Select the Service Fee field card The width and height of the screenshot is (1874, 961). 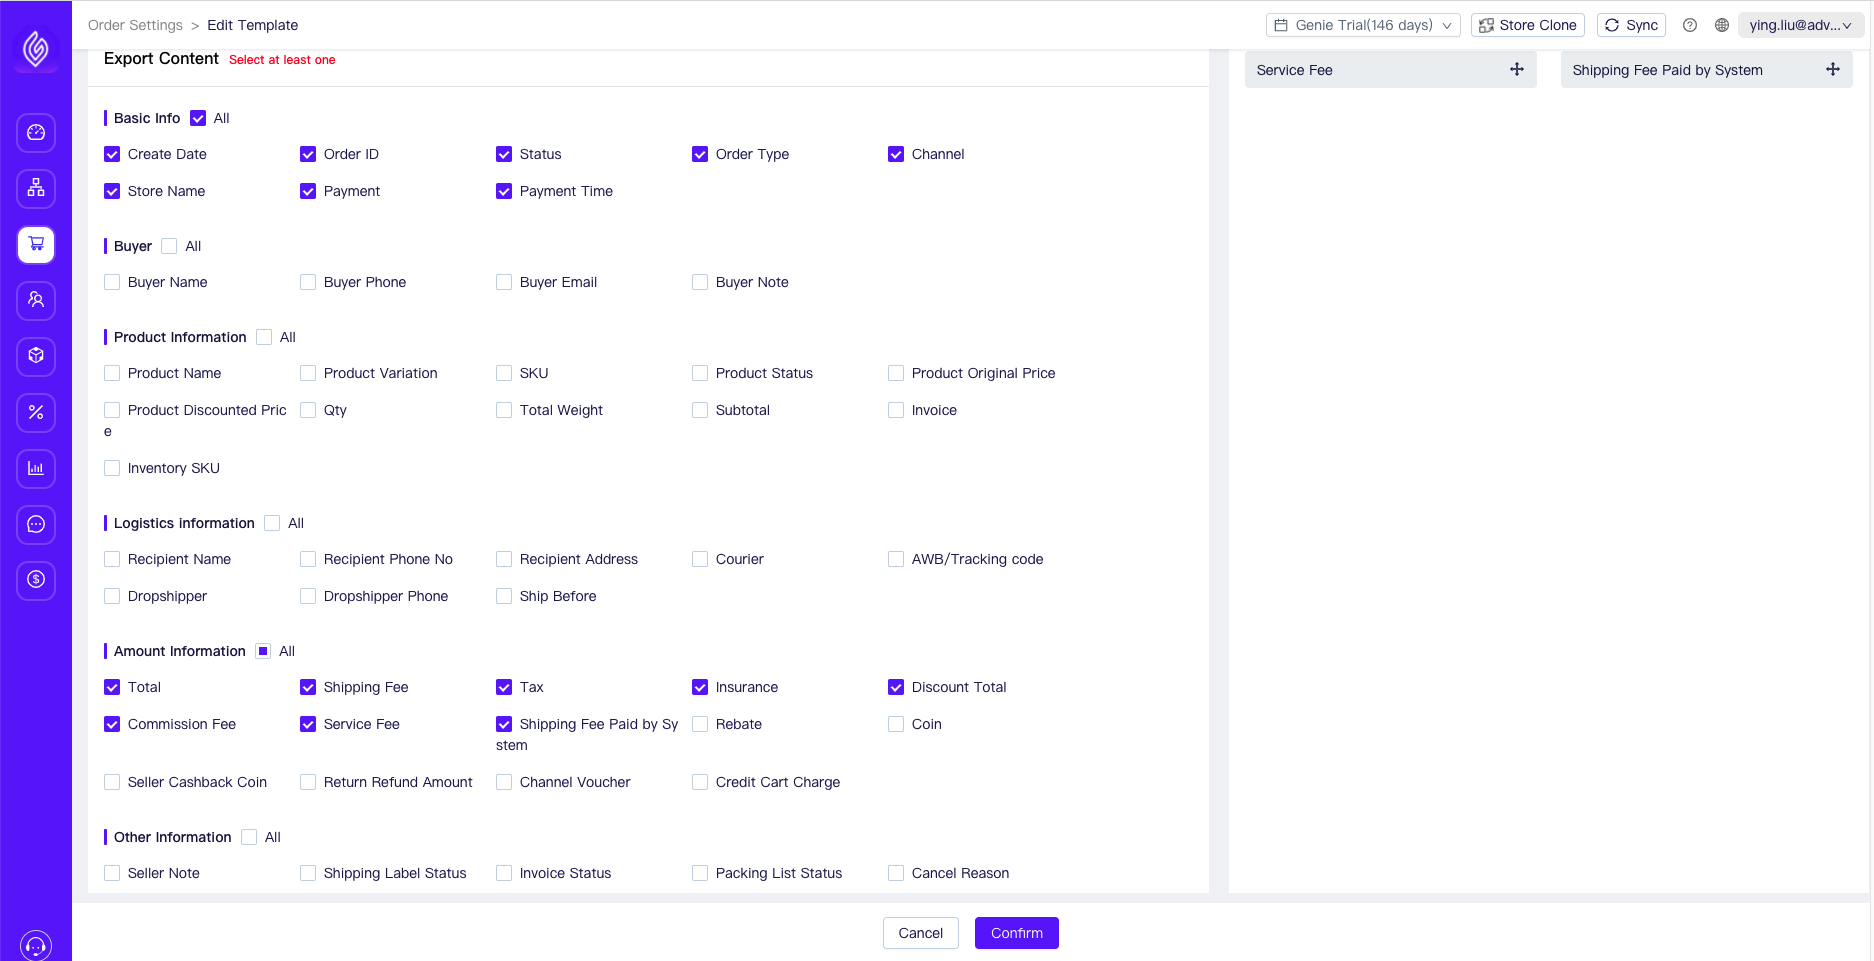coord(1390,70)
